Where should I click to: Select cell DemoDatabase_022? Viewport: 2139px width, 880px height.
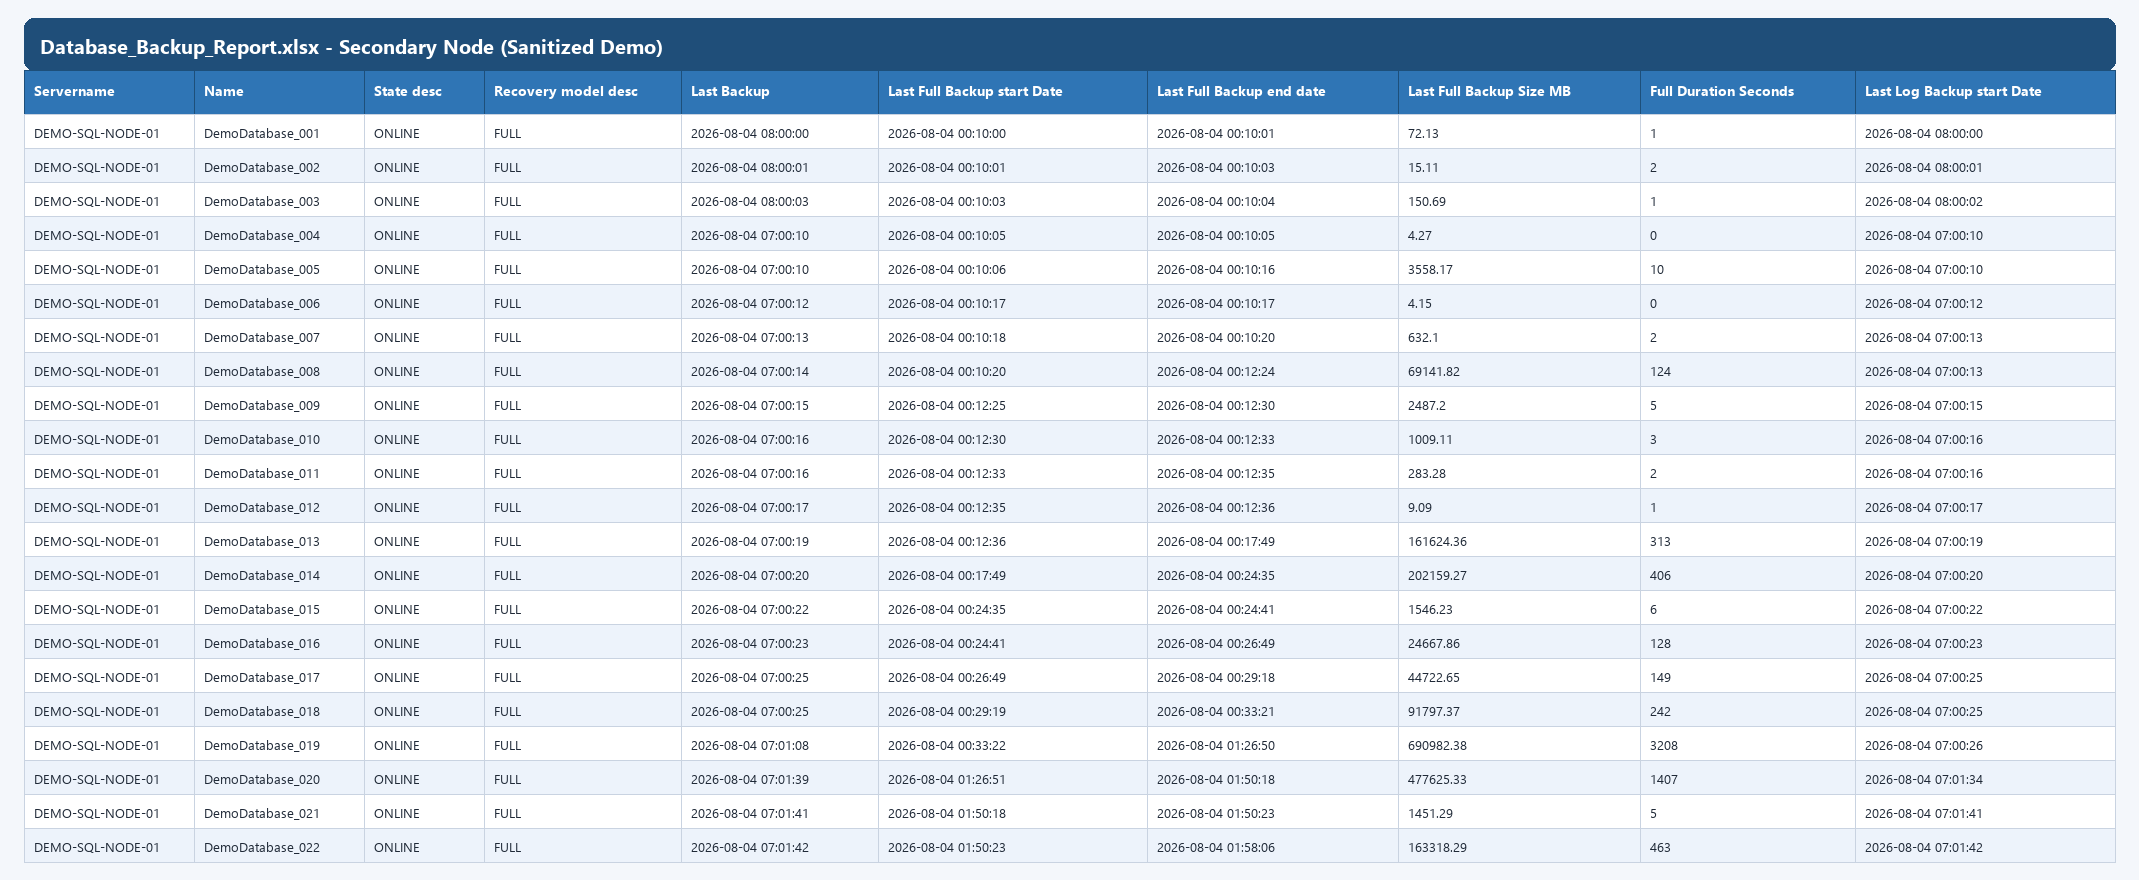279,847
